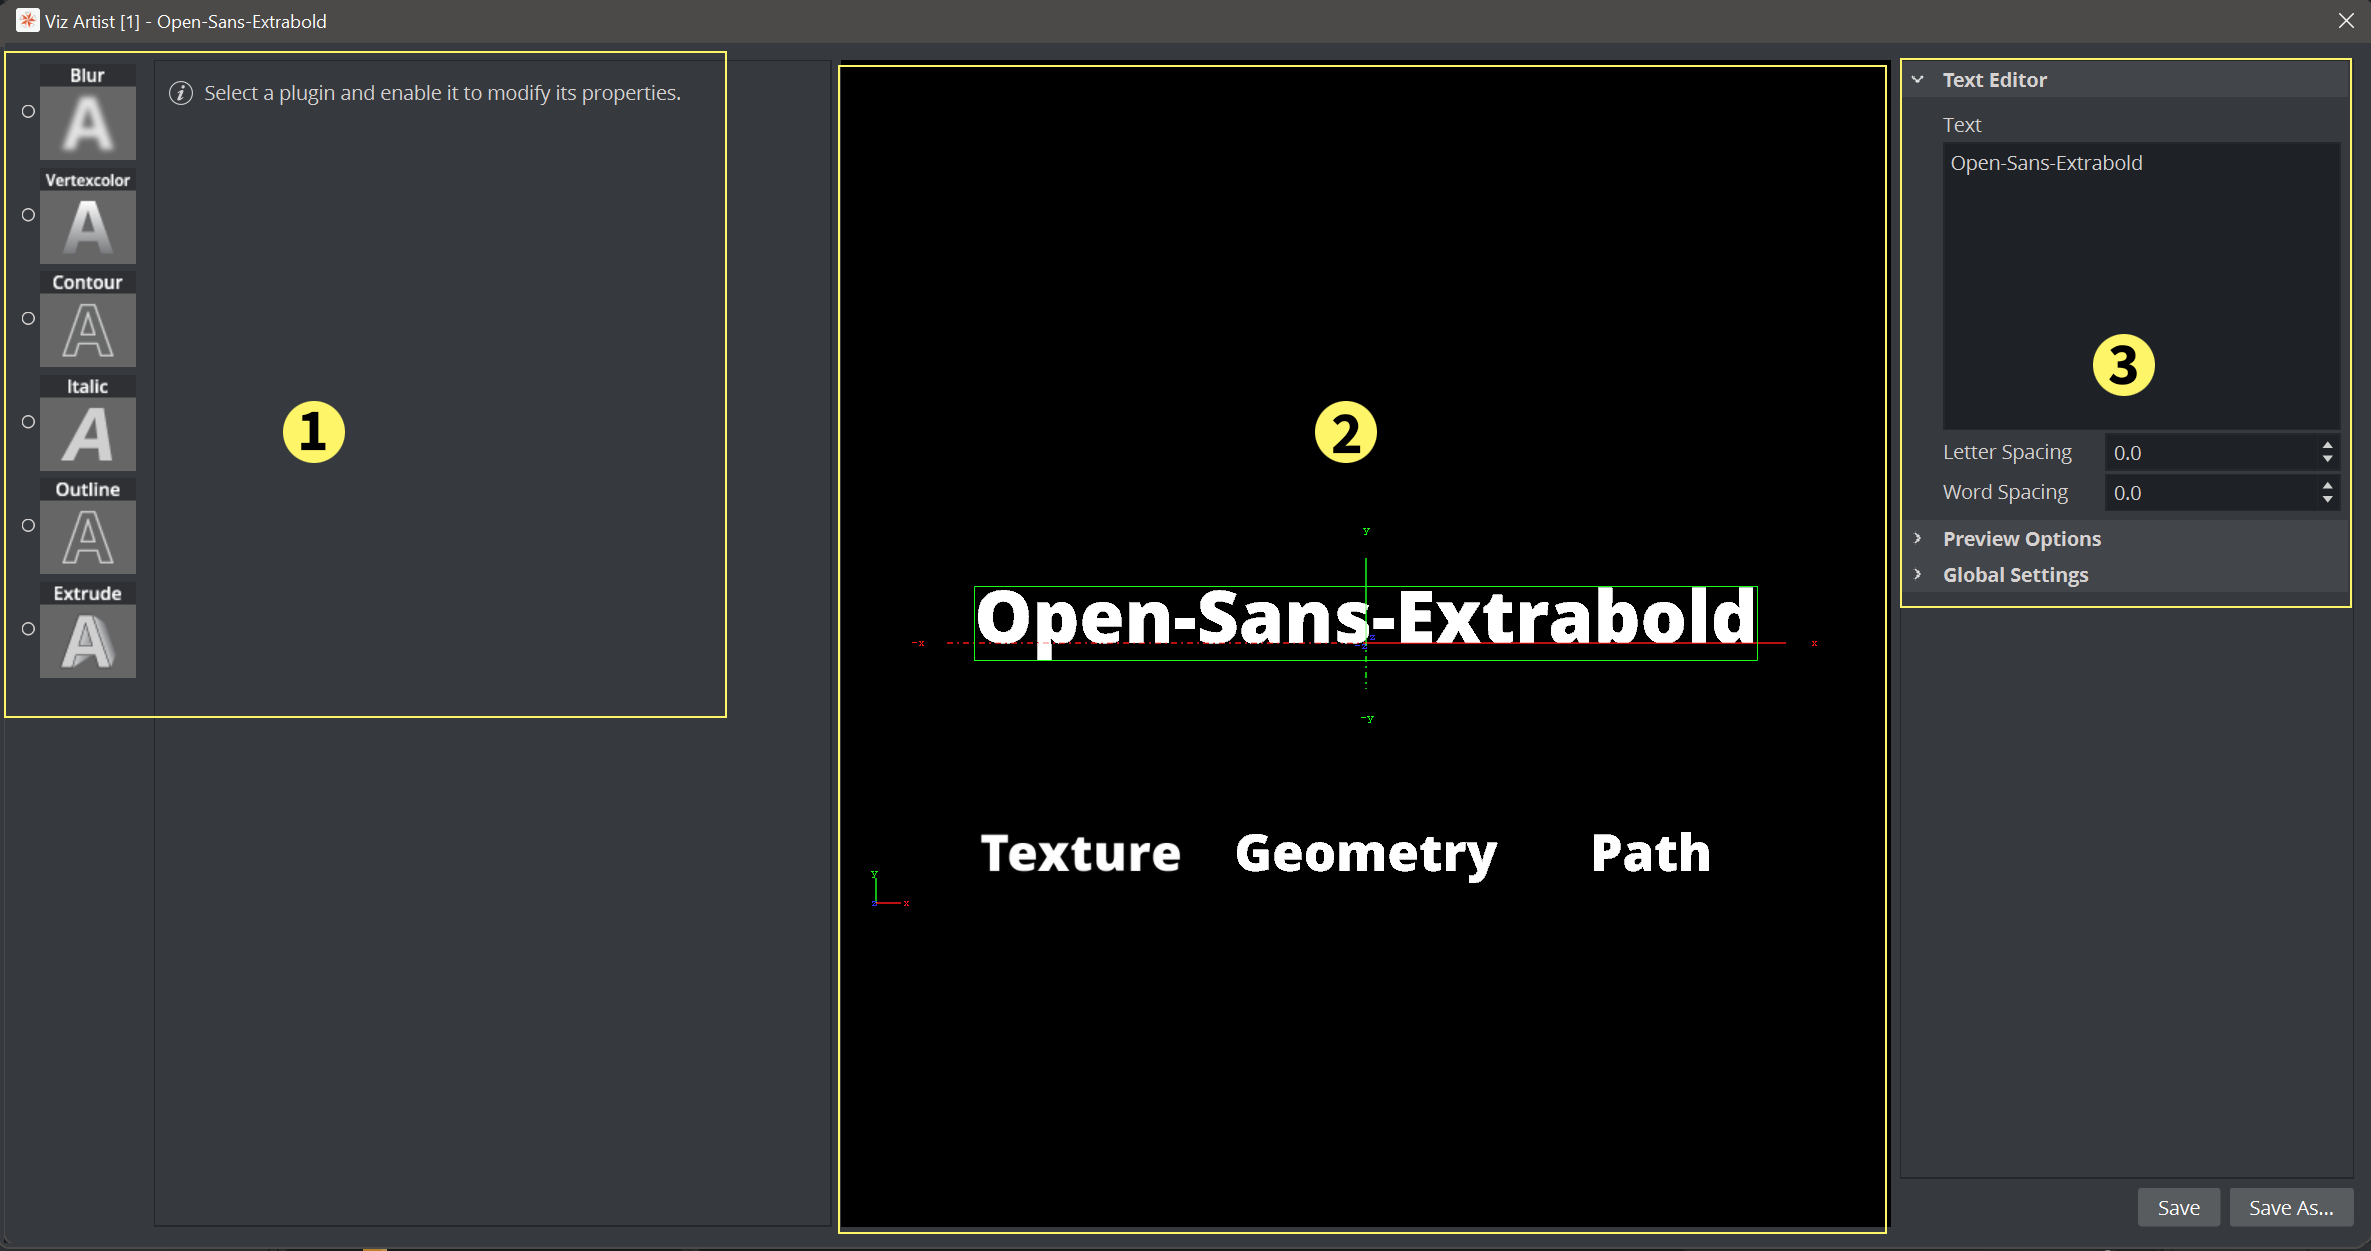Select the Italic plugin icon

89,436
